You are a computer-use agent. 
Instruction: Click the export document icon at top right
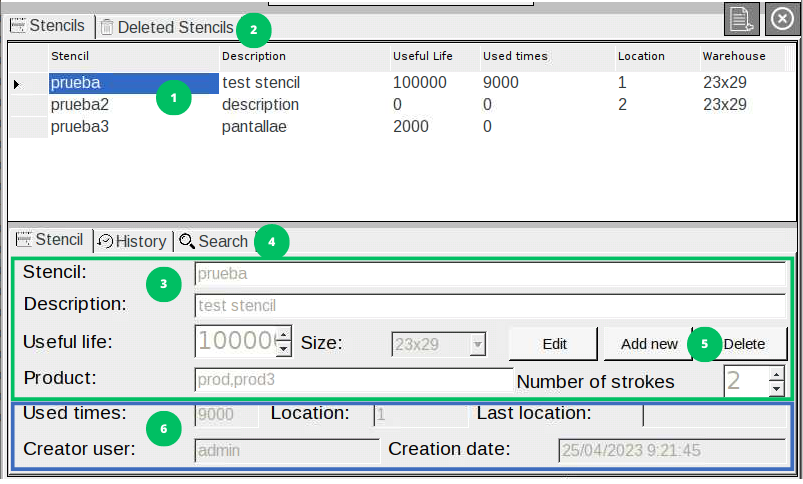point(741,19)
